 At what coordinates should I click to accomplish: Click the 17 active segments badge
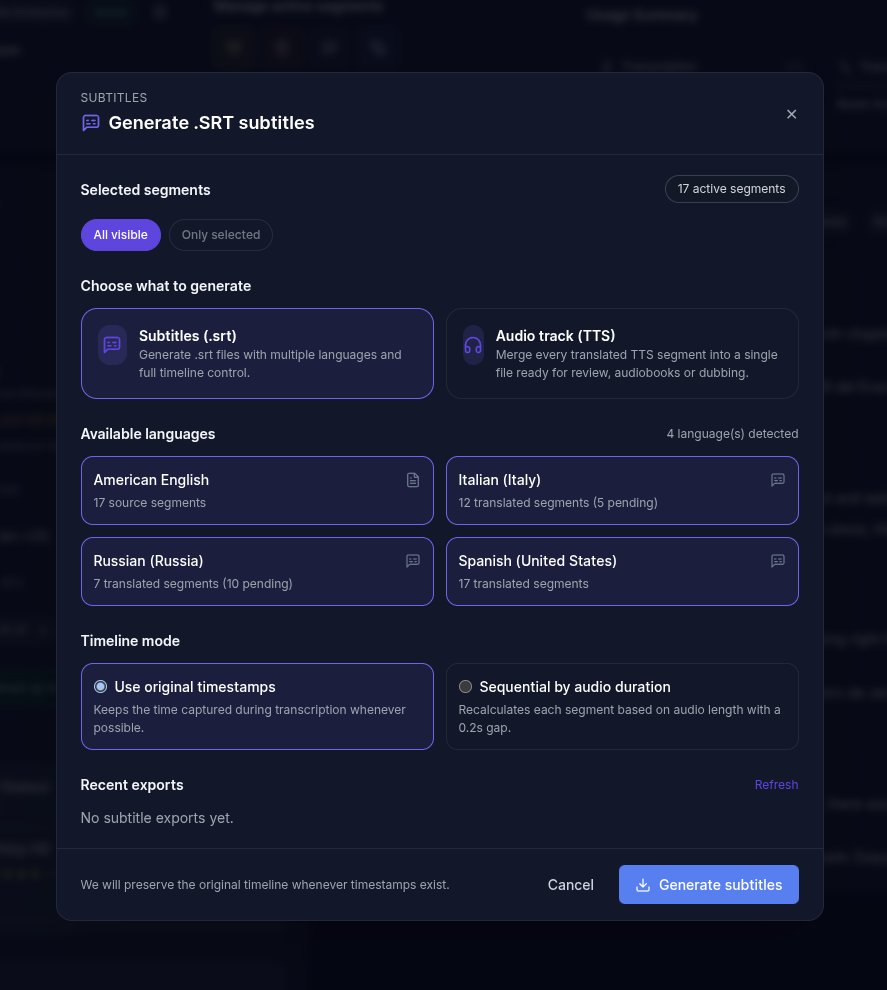click(731, 189)
